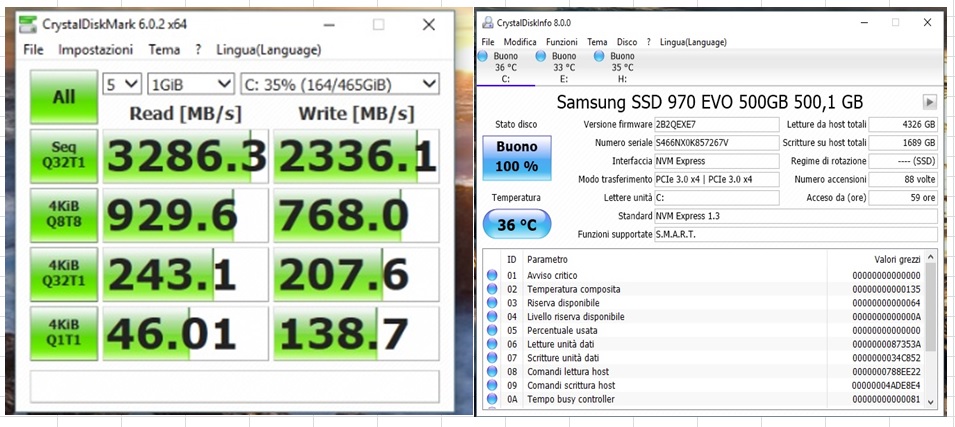Click the firmware version field 2B2QEXE7

tap(716, 125)
